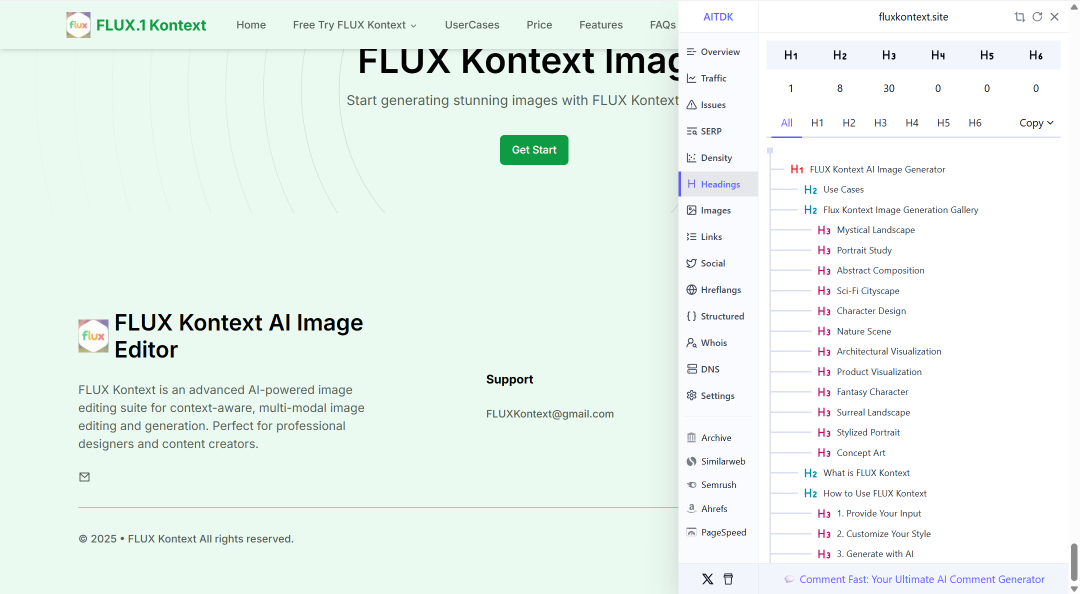Open Similarweb lookup

point(716,461)
